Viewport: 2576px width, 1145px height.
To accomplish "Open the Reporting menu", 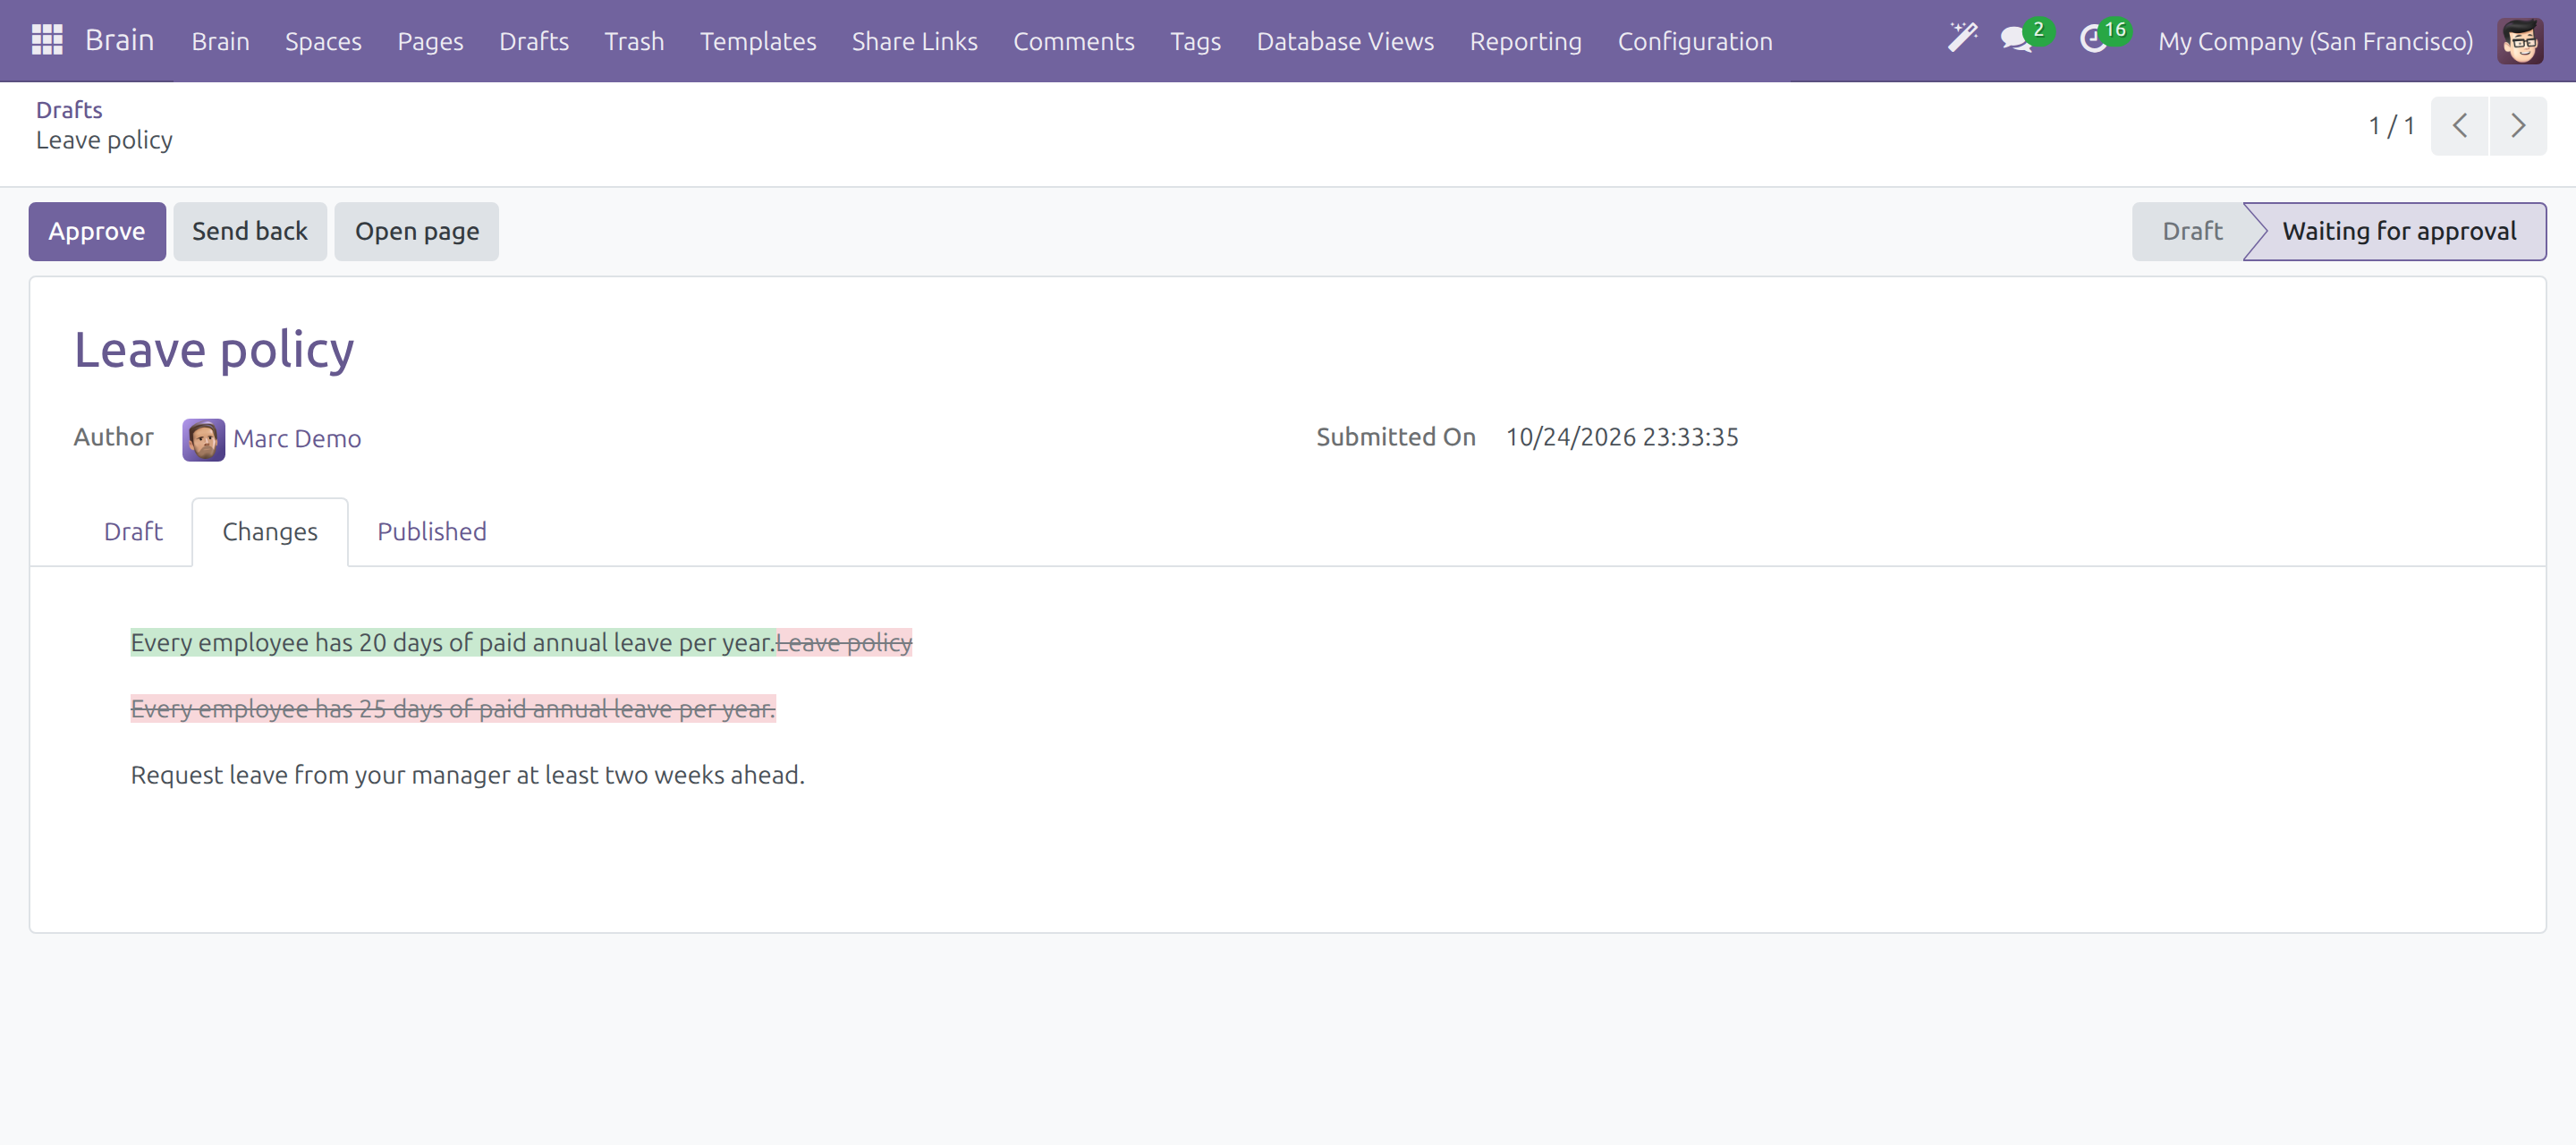I will 1525,41.
